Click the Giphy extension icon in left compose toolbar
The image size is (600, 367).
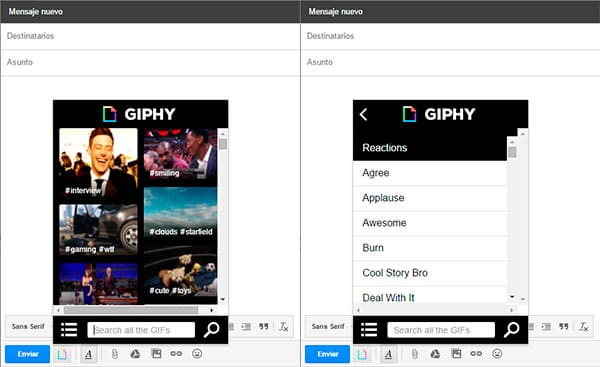tap(62, 354)
